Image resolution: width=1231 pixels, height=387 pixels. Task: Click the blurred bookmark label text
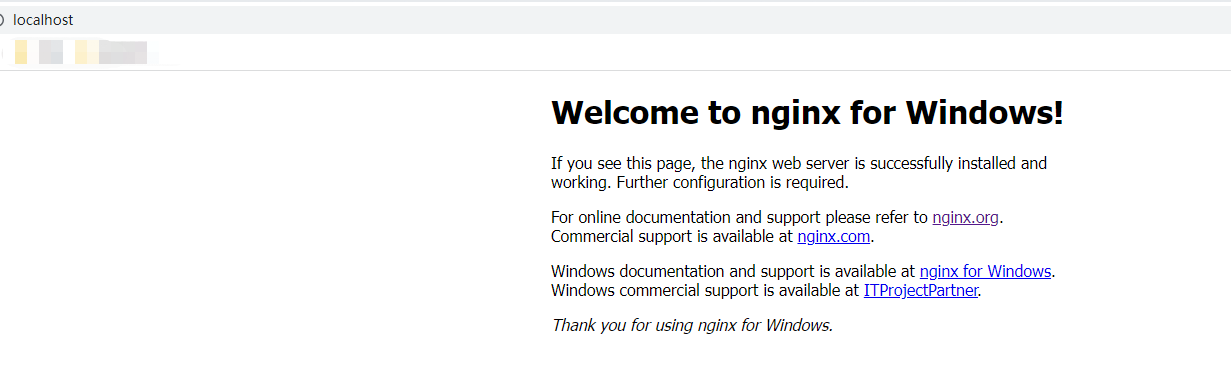coord(124,52)
